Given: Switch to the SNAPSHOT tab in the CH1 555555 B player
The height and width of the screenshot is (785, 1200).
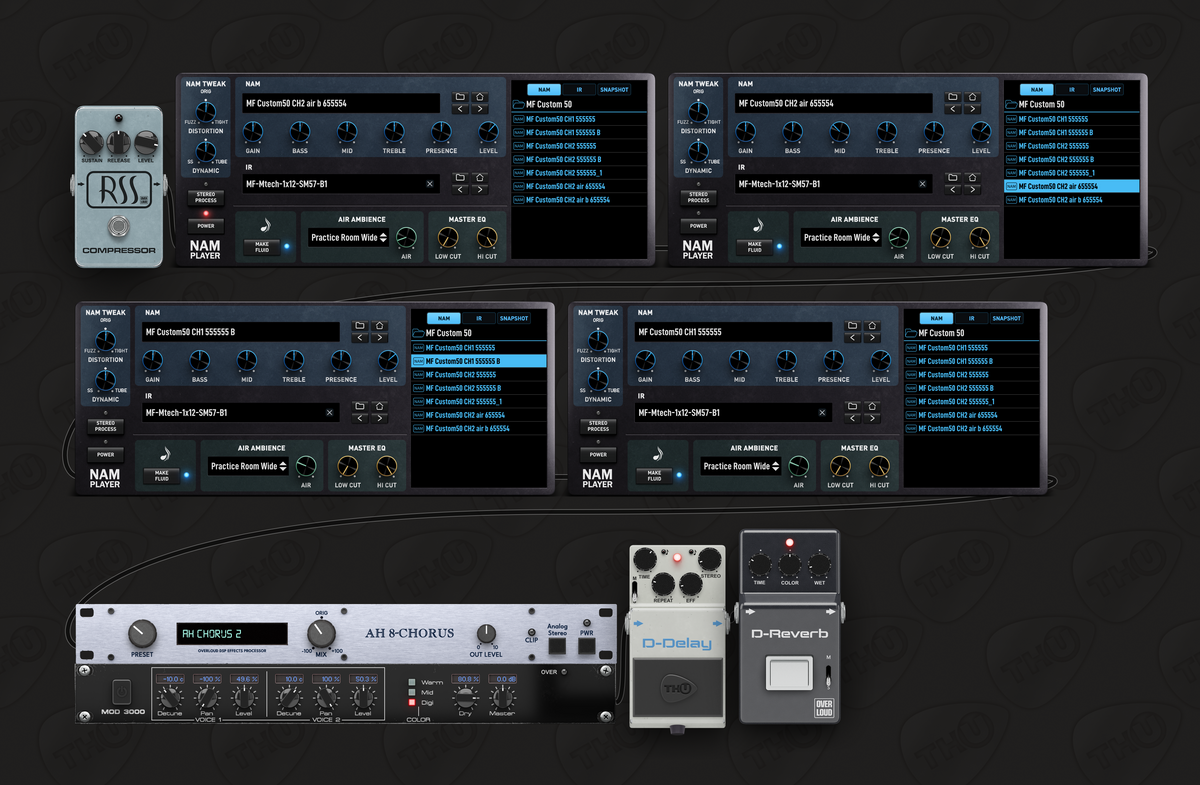Looking at the screenshot, I should click(x=515, y=318).
